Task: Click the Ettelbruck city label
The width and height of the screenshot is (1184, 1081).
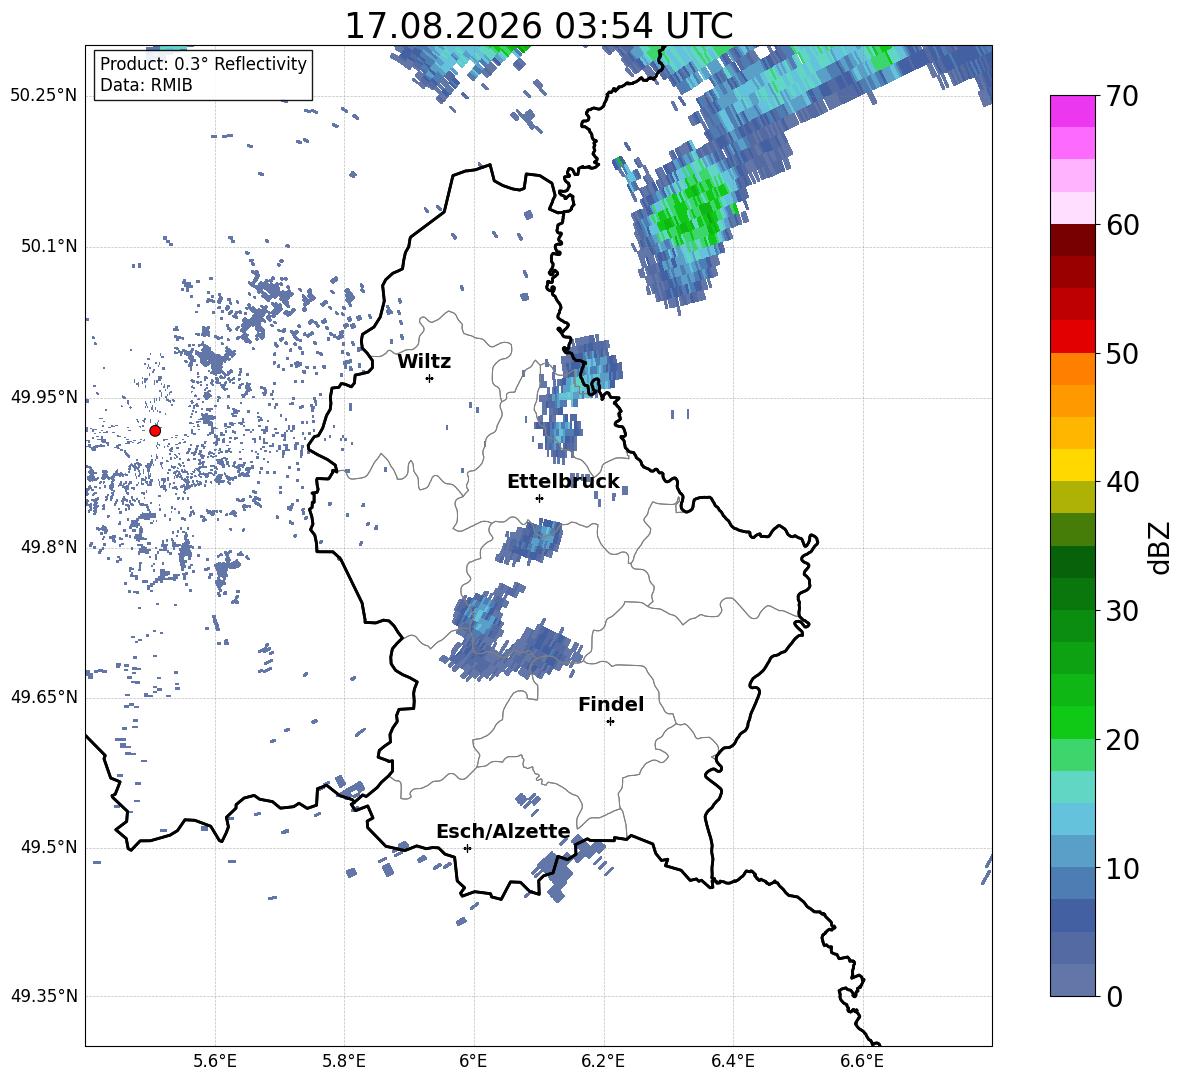Action: [x=563, y=482]
